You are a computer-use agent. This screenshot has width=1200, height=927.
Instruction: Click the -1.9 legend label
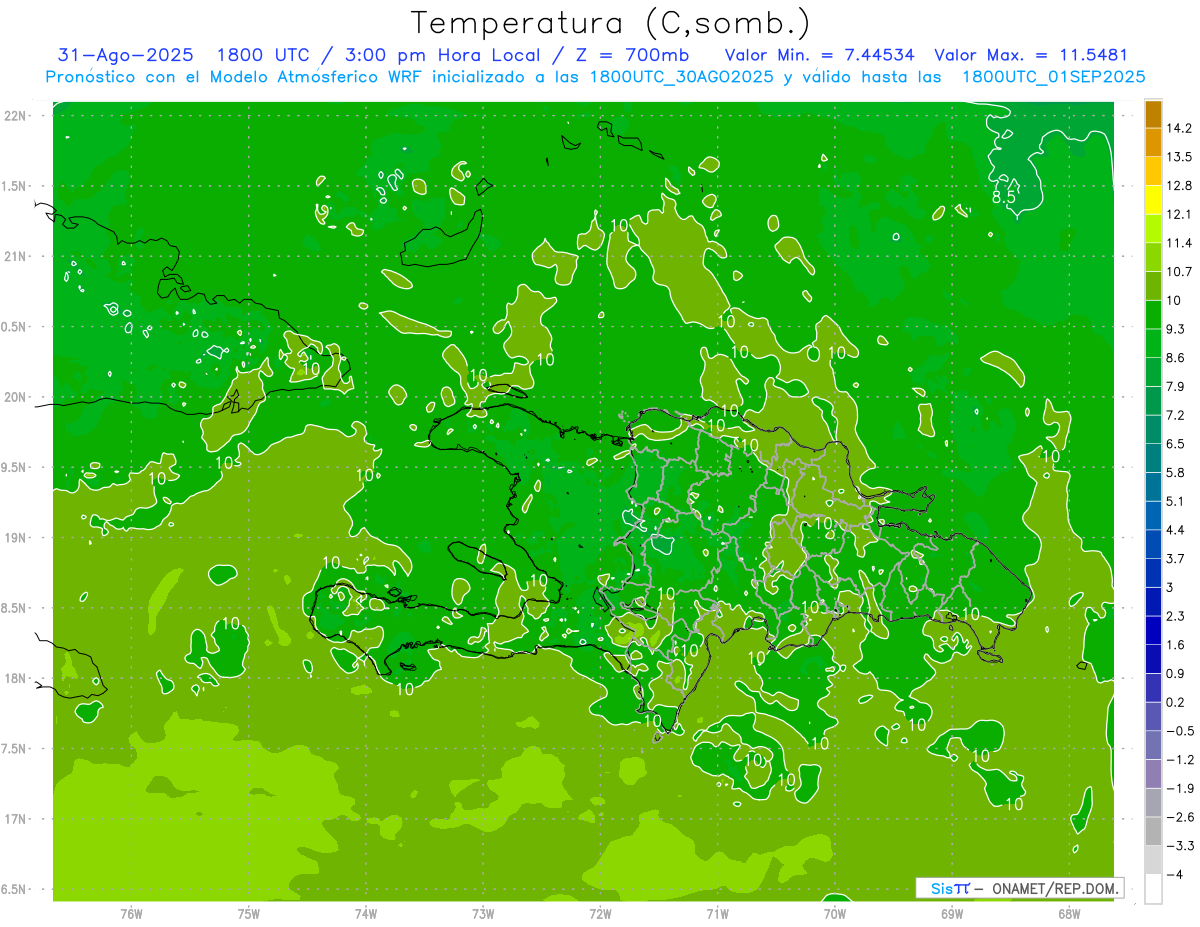point(1181,788)
